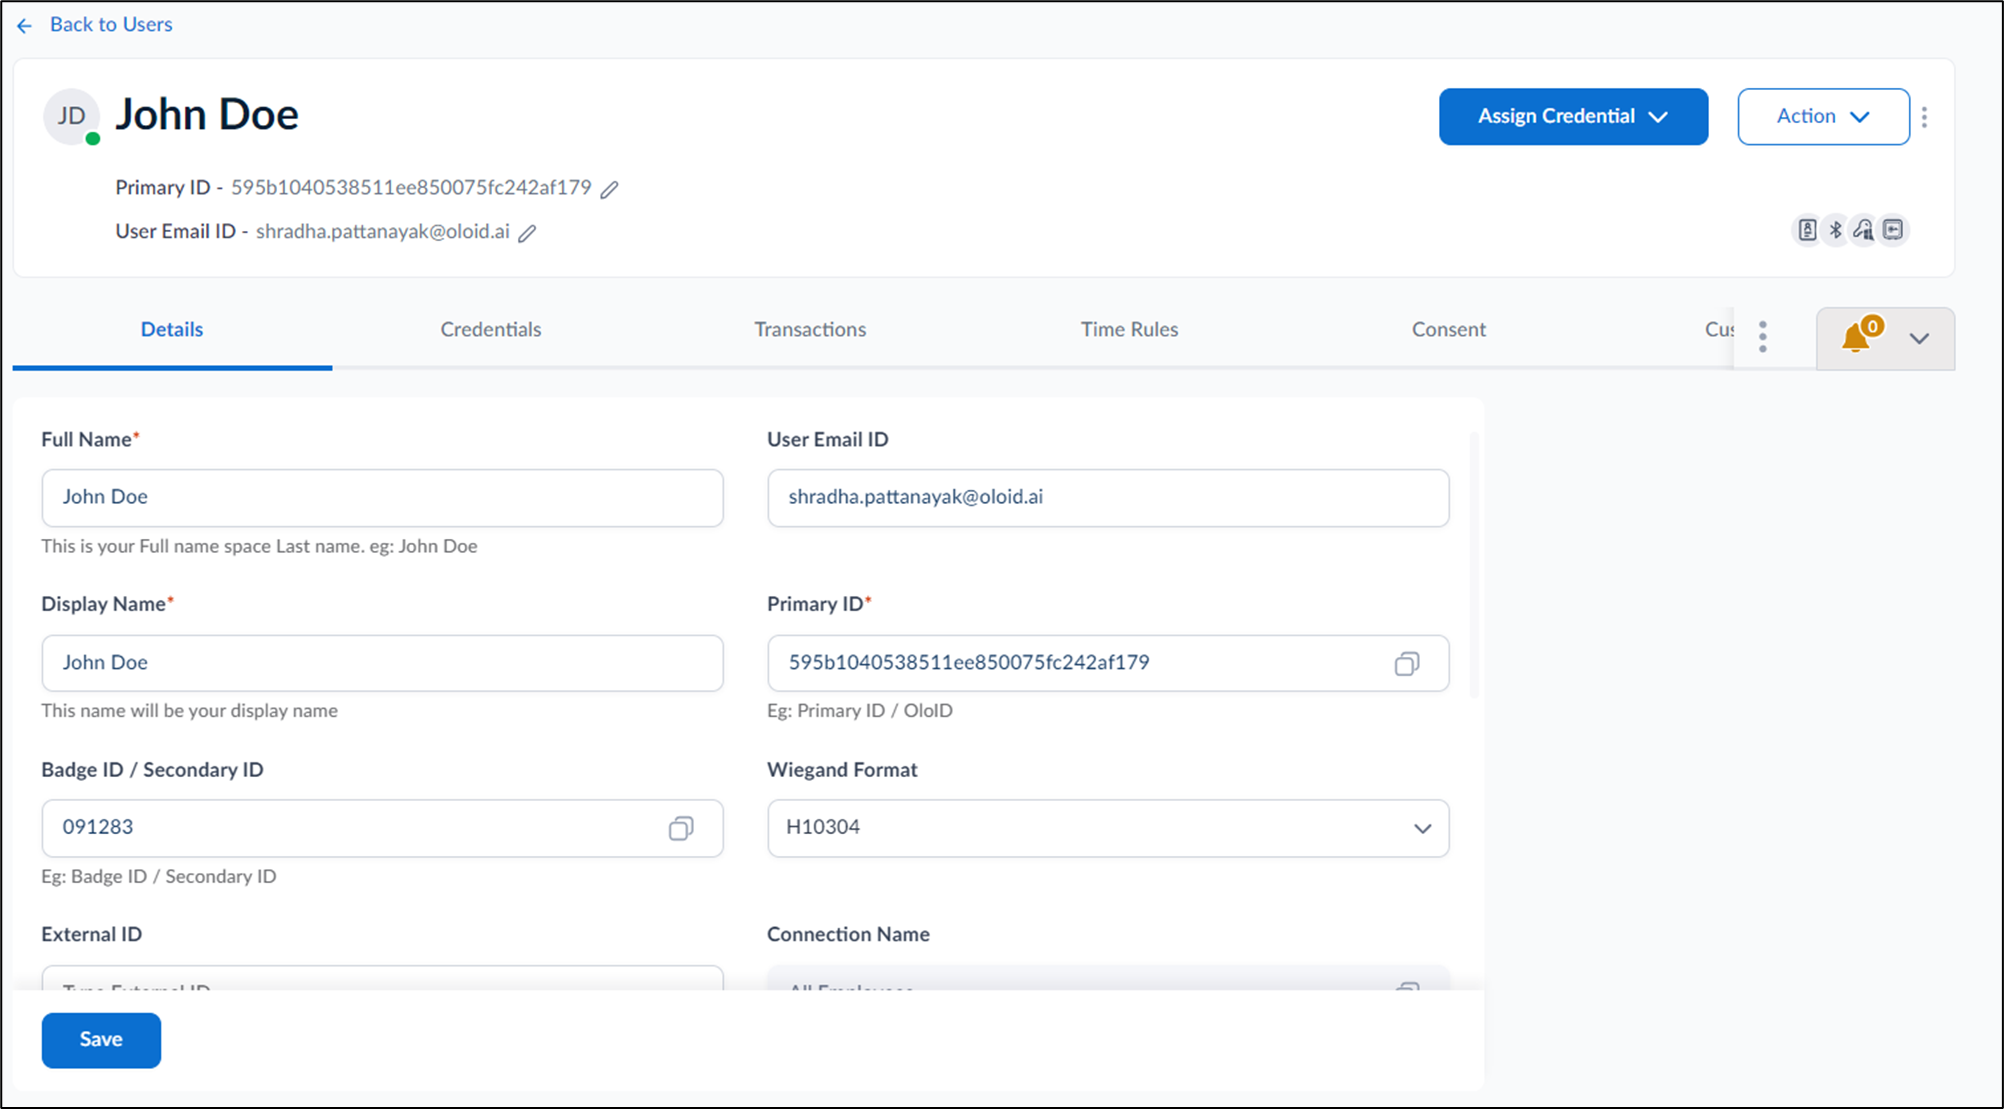Switch to the Consent tab
Viewport: 2004px width, 1109px height.
pos(1448,330)
